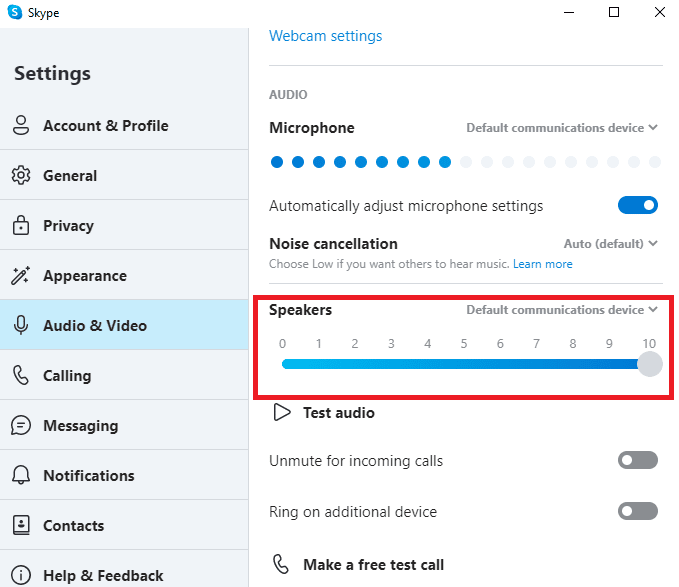
Task: Click the Audio & Video microphone icon
Action: click(21, 325)
